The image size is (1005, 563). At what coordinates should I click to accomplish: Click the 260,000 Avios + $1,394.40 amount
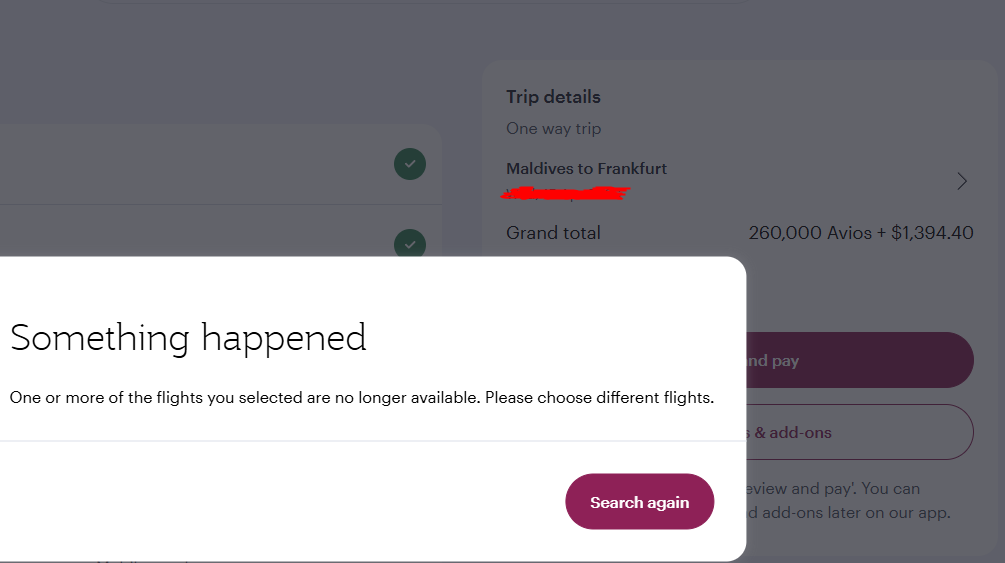click(860, 233)
